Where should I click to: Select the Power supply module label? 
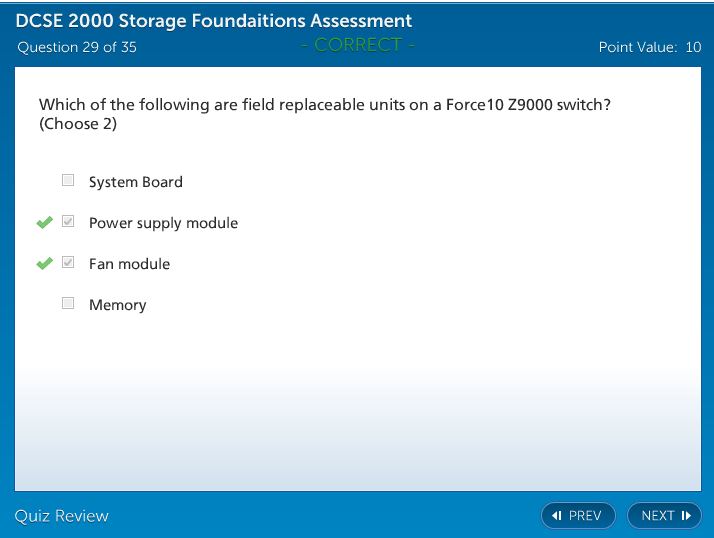pyautogui.click(x=163, y=223)
